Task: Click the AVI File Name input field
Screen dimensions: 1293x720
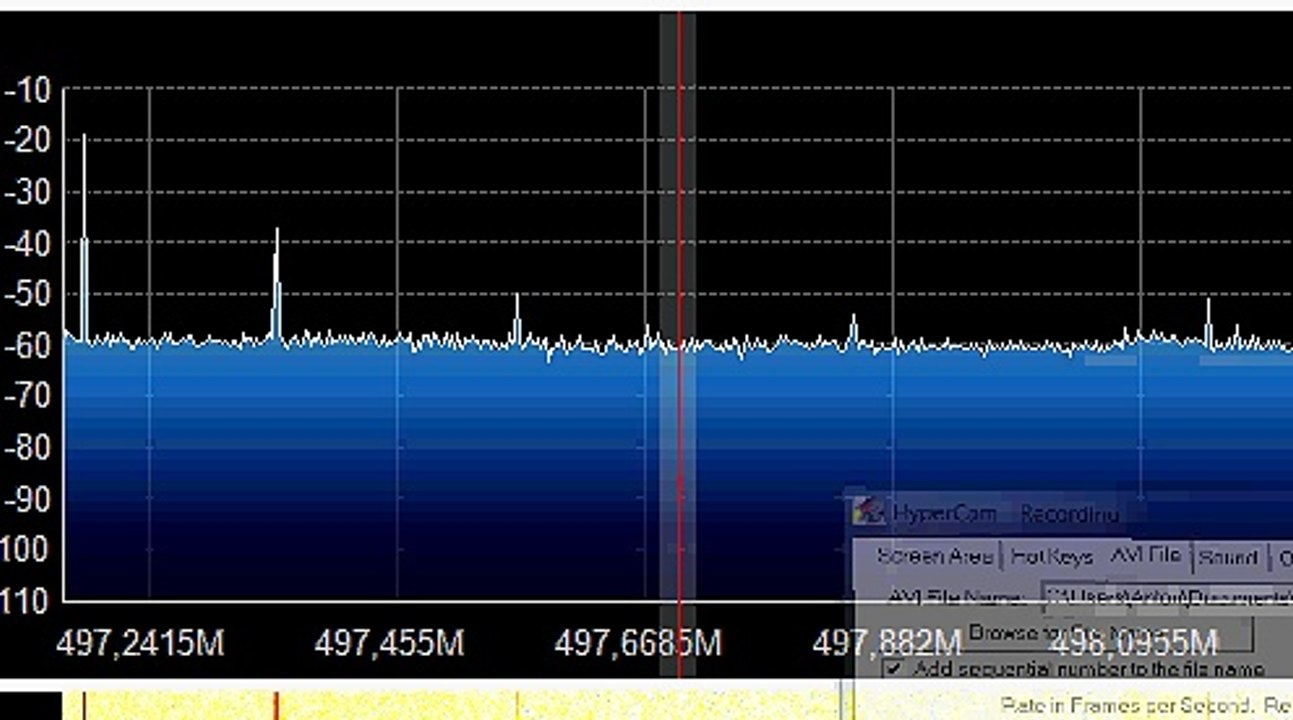Action: click(x=1166, y=597)
